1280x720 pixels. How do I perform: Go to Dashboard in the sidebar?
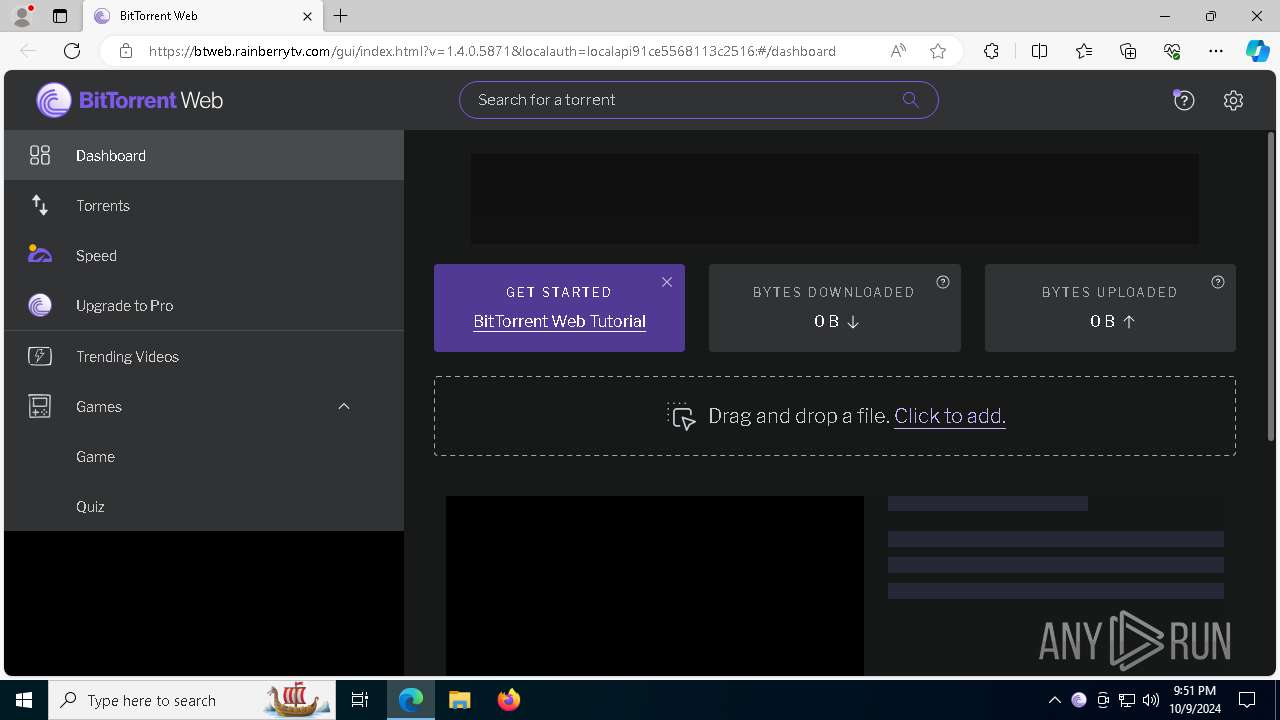pyautogui.click(x=204, y=155)
